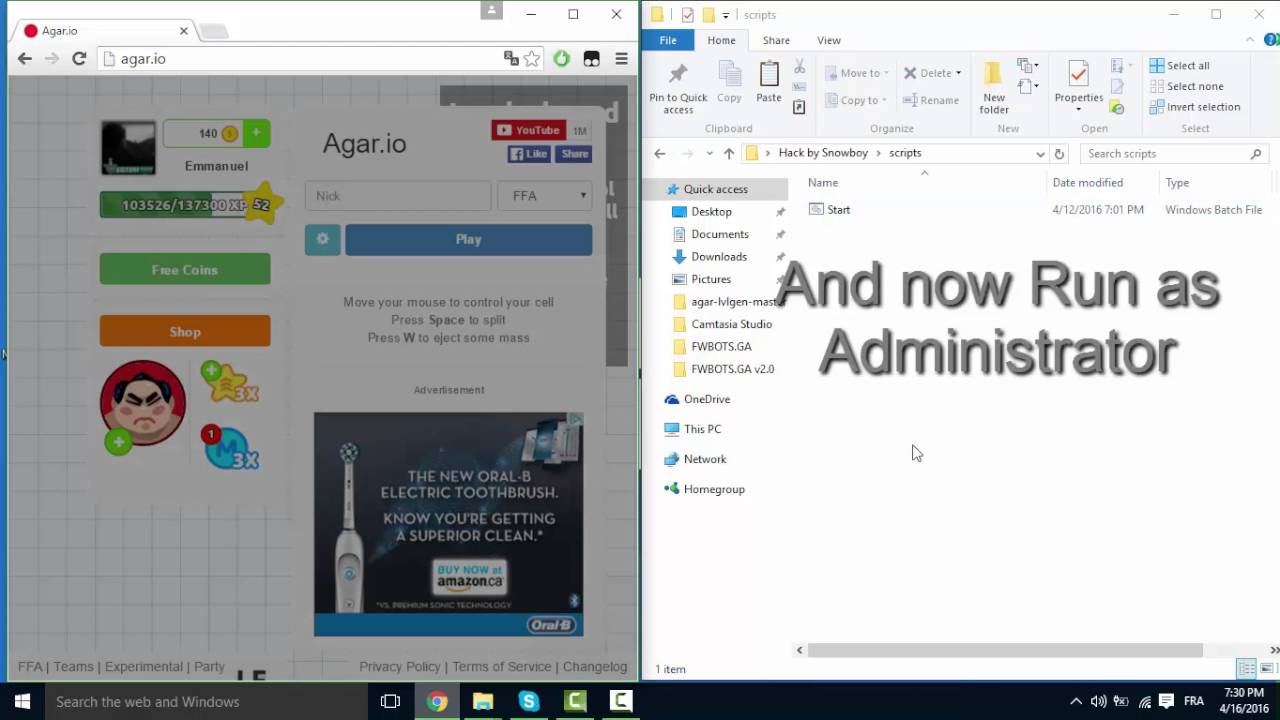This screenshot has height=720, width=1280.
Task: Open the Quick Access Toolbar customize arrow
Action: [726, 15]
